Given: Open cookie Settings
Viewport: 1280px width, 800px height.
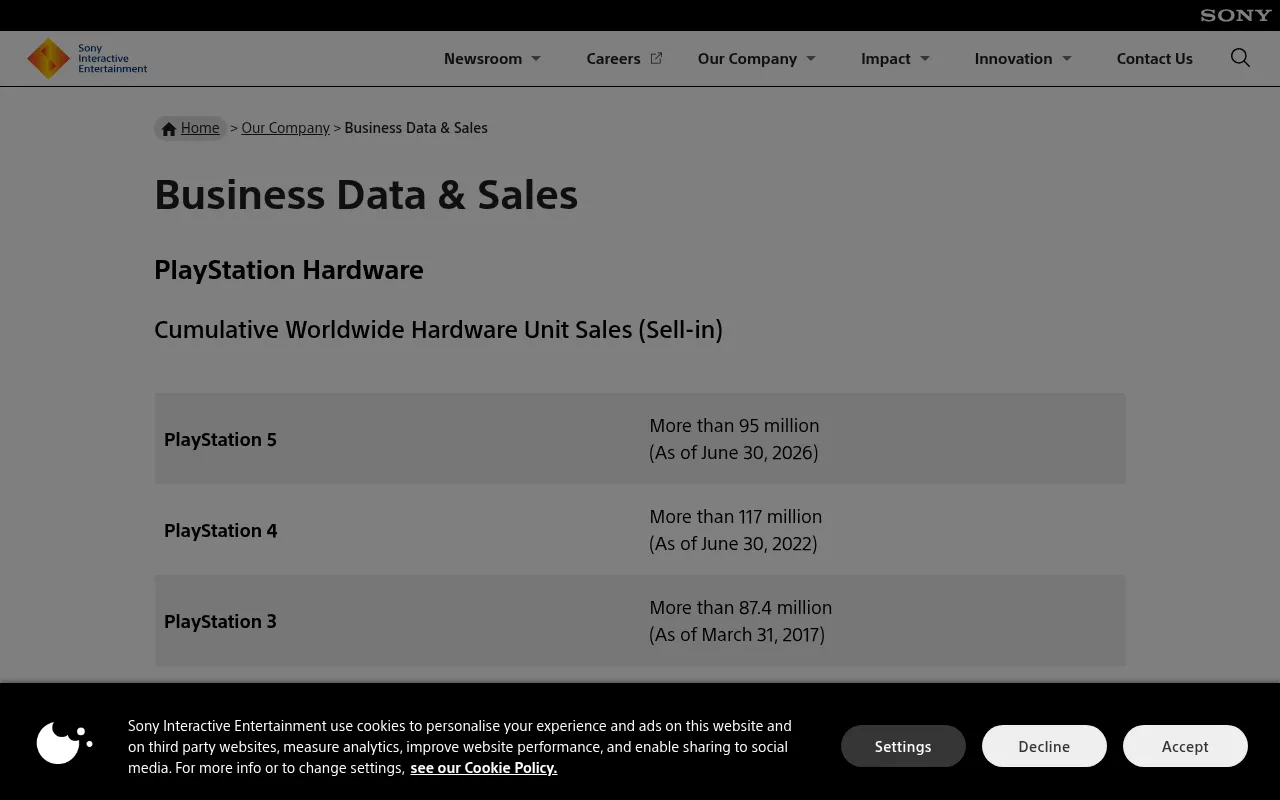Looking at the screenshot, I should (x=903, y=746).
